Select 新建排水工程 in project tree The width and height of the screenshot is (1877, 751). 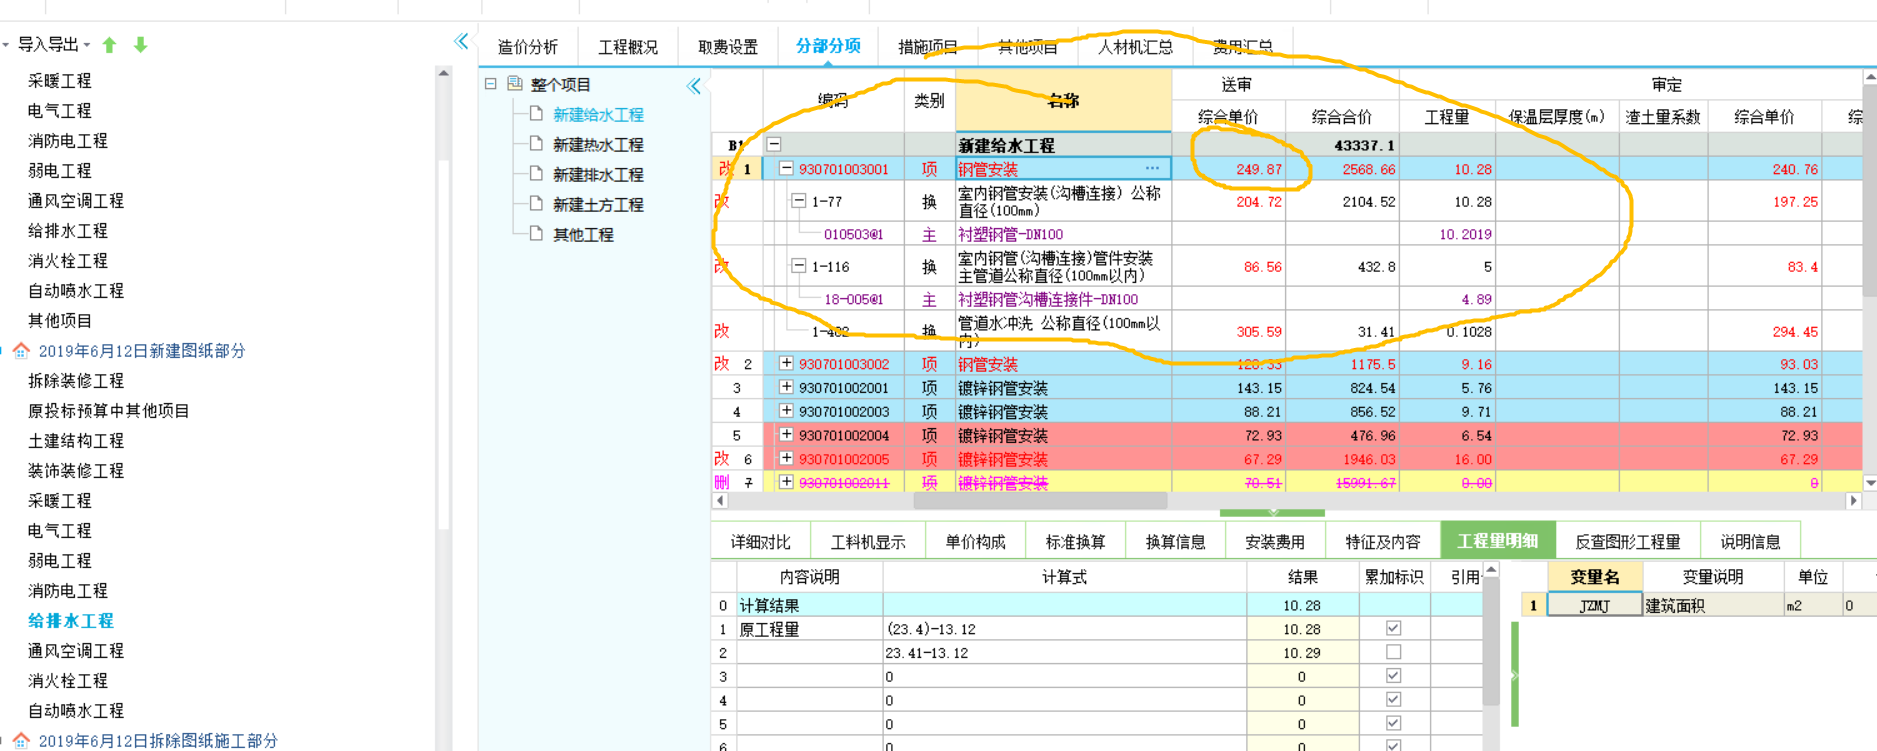point(598,175)
